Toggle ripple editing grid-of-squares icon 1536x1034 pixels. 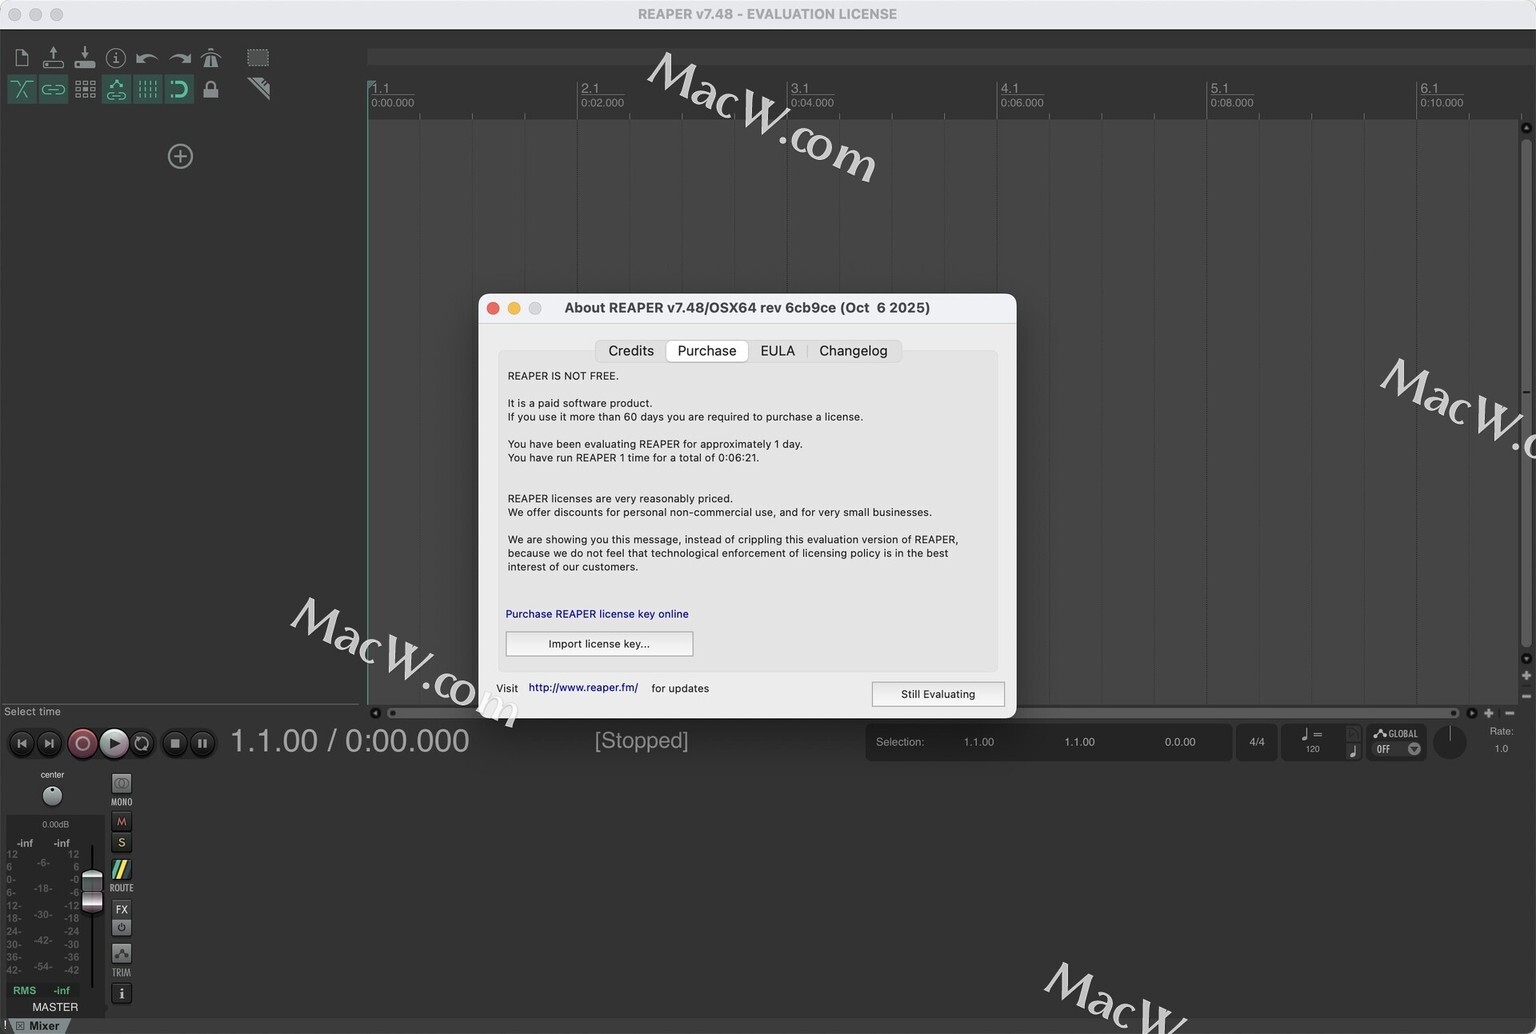(85, 89)
